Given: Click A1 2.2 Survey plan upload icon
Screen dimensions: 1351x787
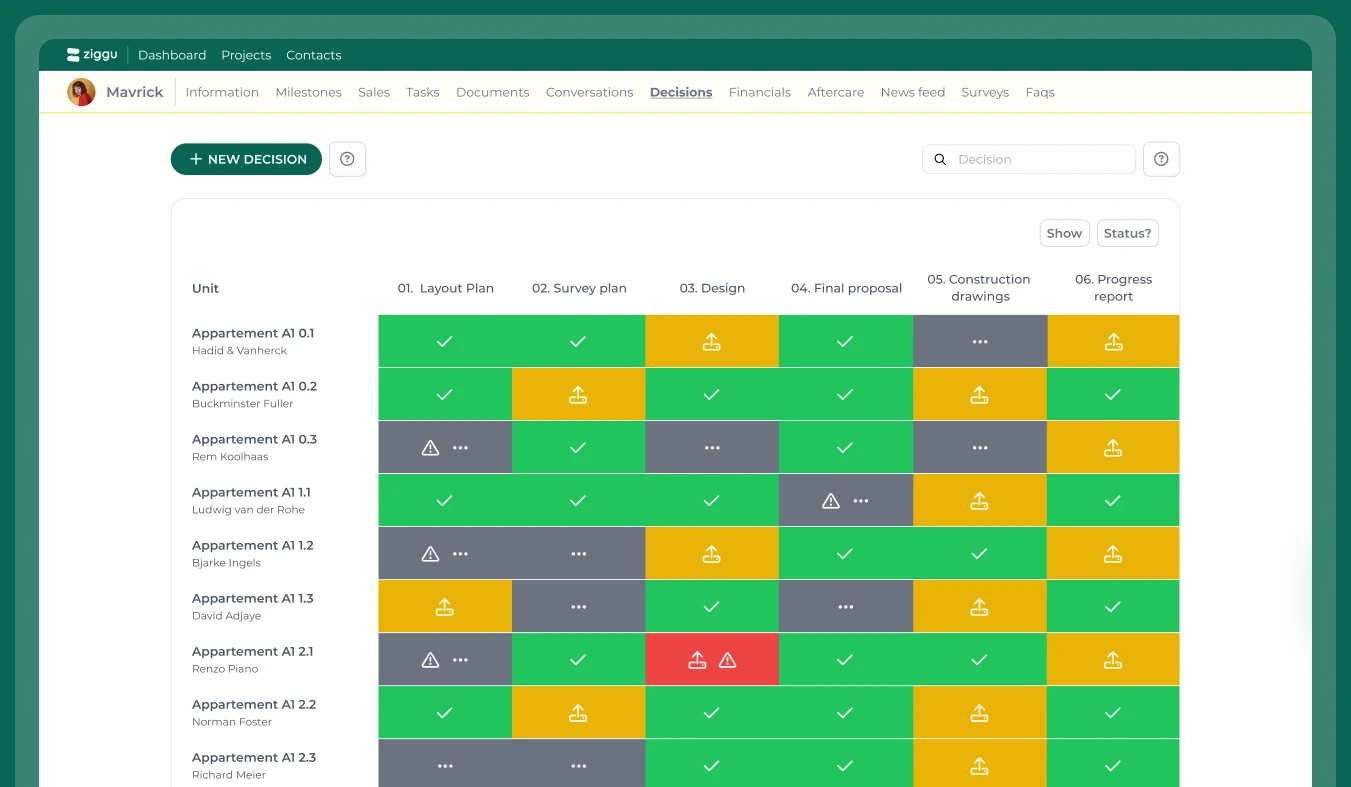Looking at the screenshot, I should [x=578, y=713].
